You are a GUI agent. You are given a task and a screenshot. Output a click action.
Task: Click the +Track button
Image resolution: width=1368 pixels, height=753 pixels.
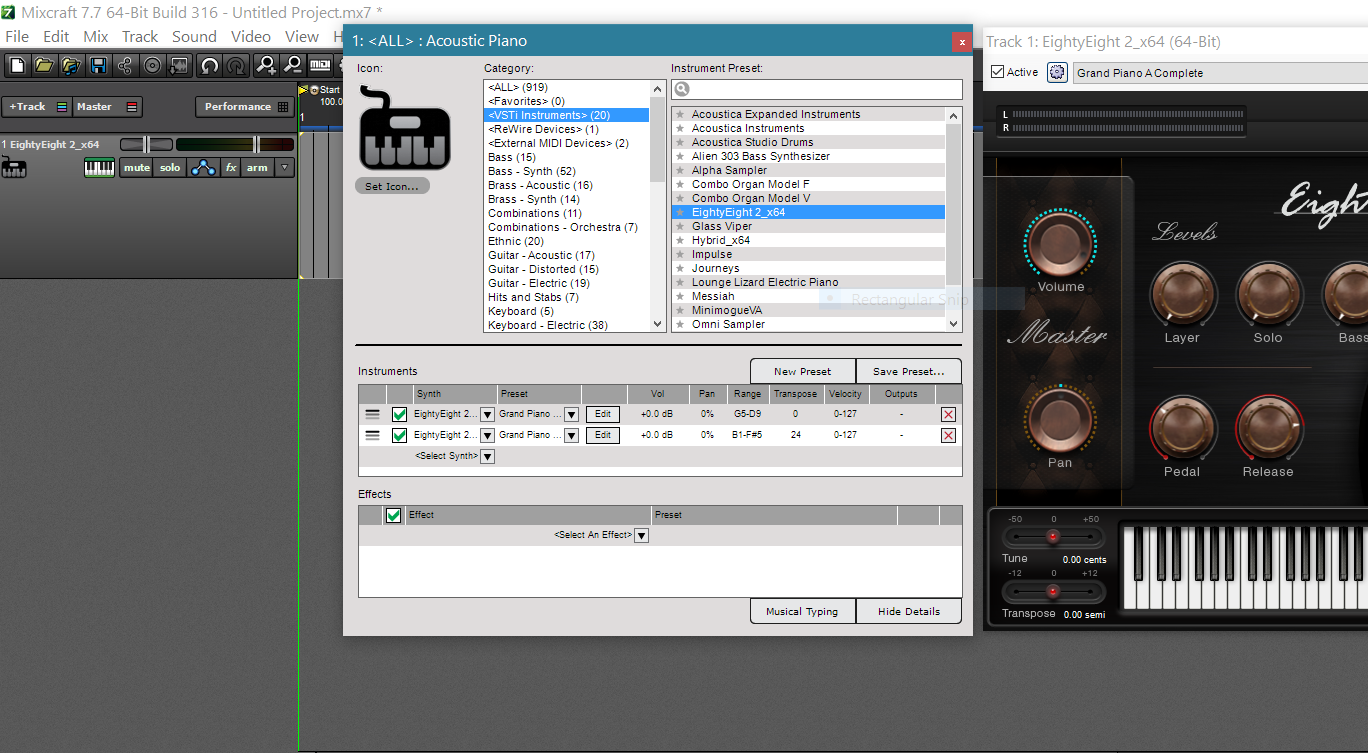(x=37, y=107)
